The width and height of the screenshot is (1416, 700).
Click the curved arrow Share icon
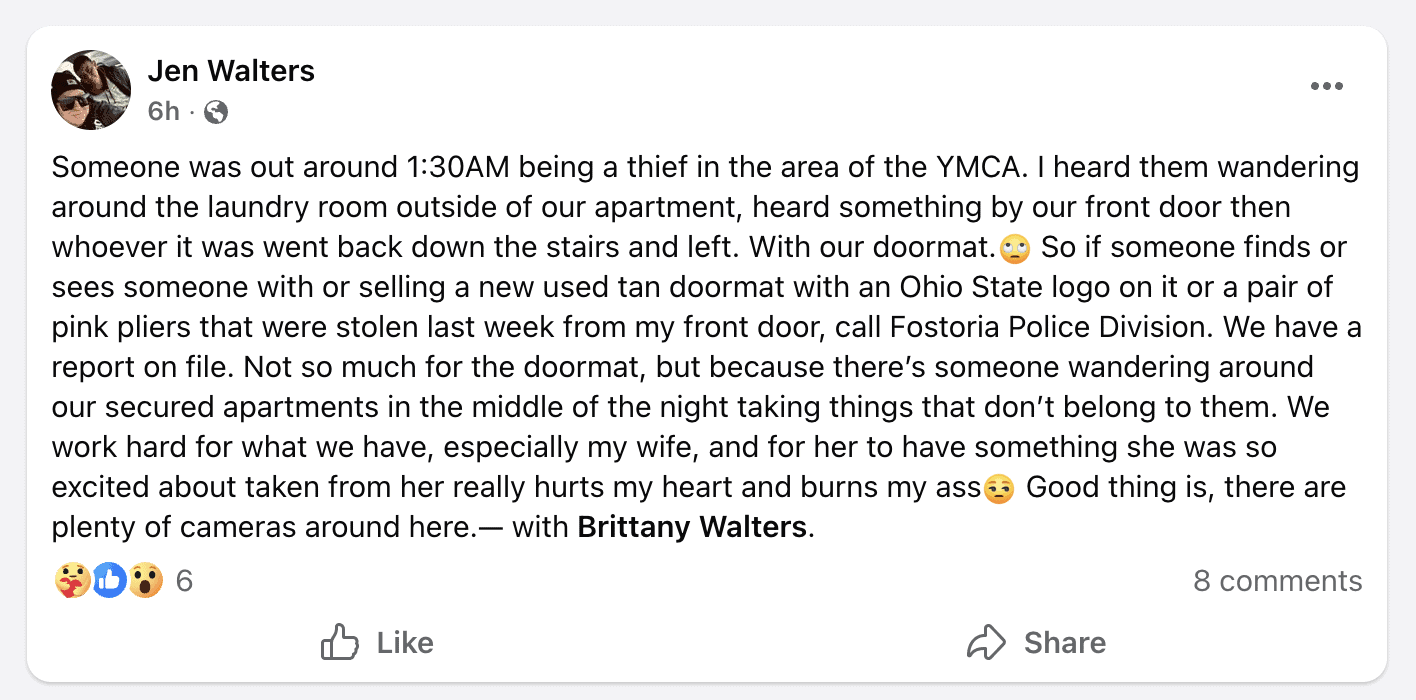986,642
